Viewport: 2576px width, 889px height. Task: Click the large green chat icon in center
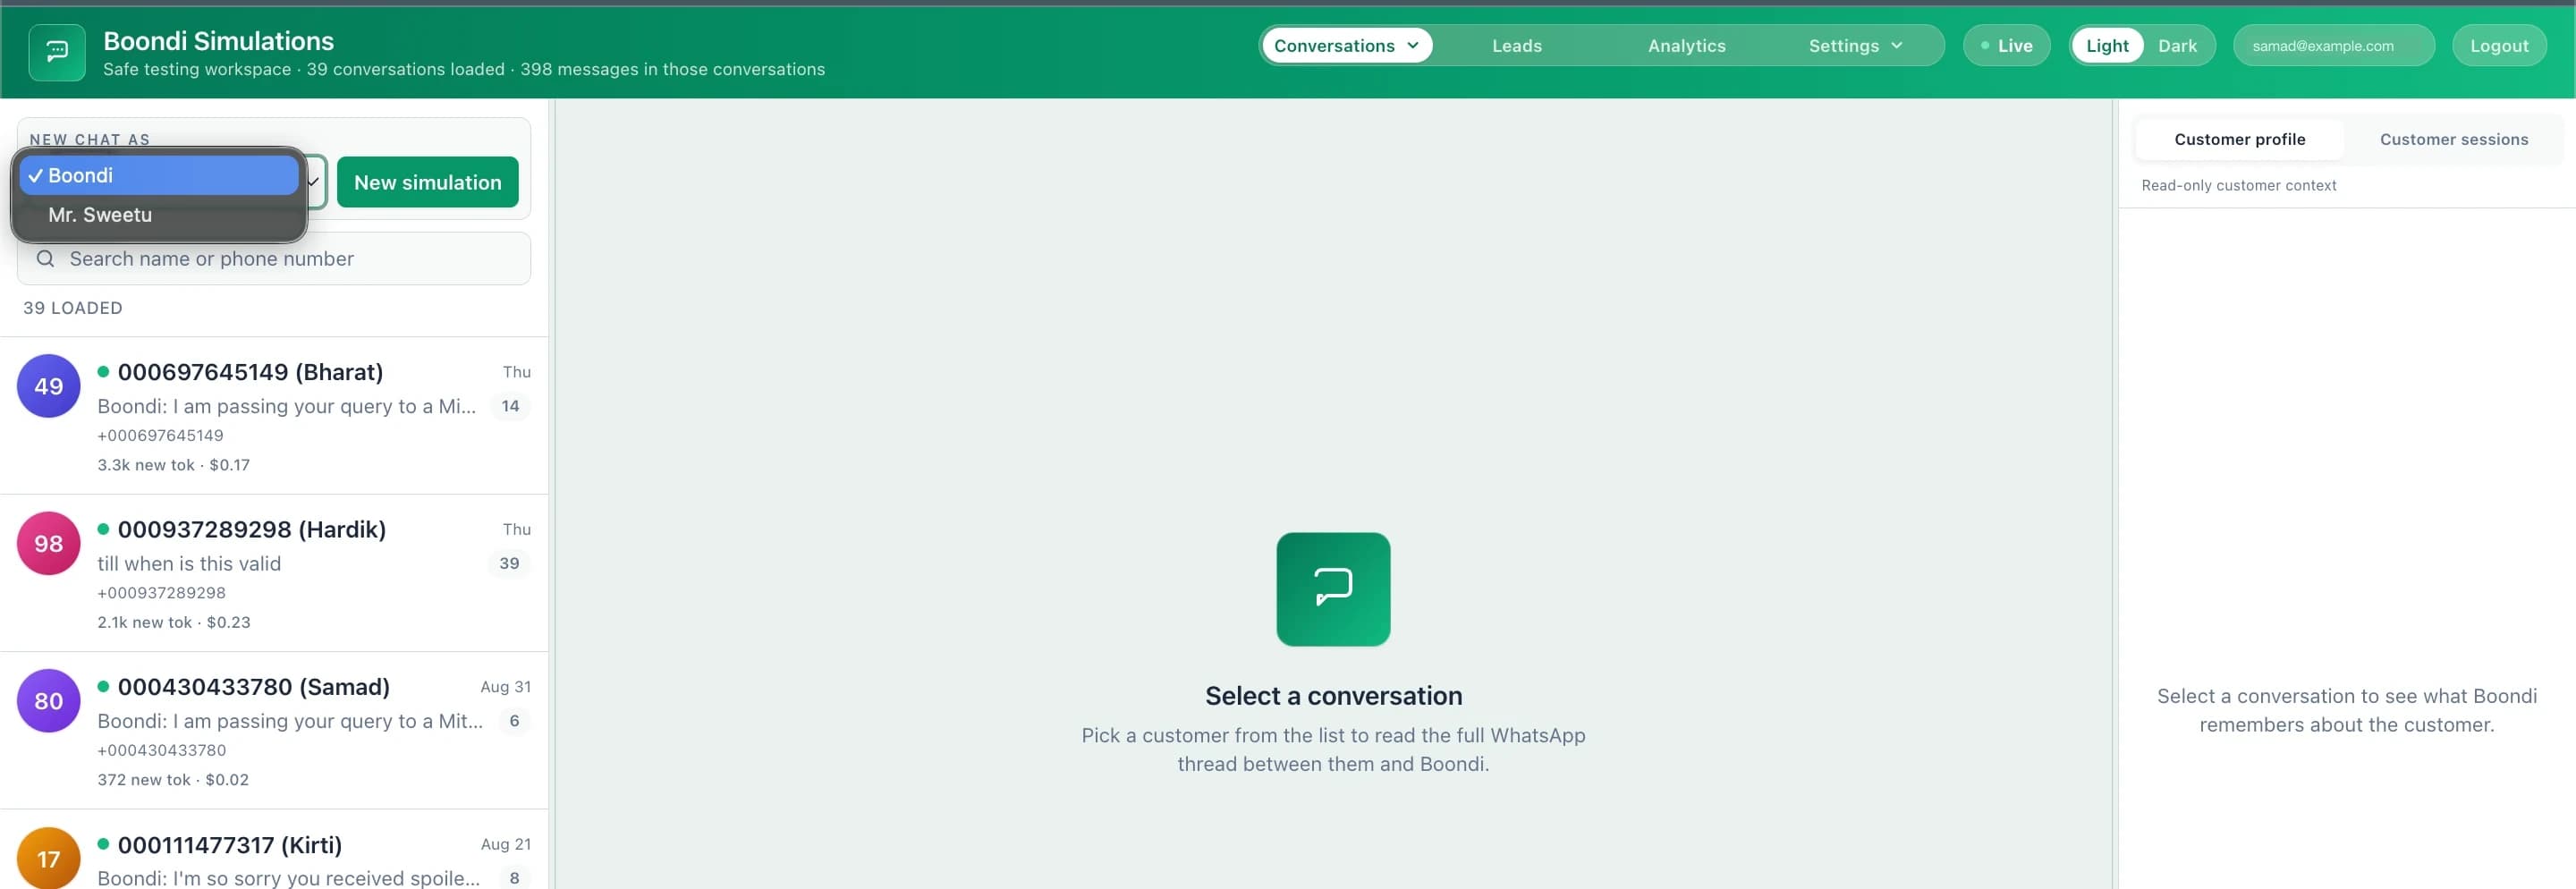pos(1333,589)
